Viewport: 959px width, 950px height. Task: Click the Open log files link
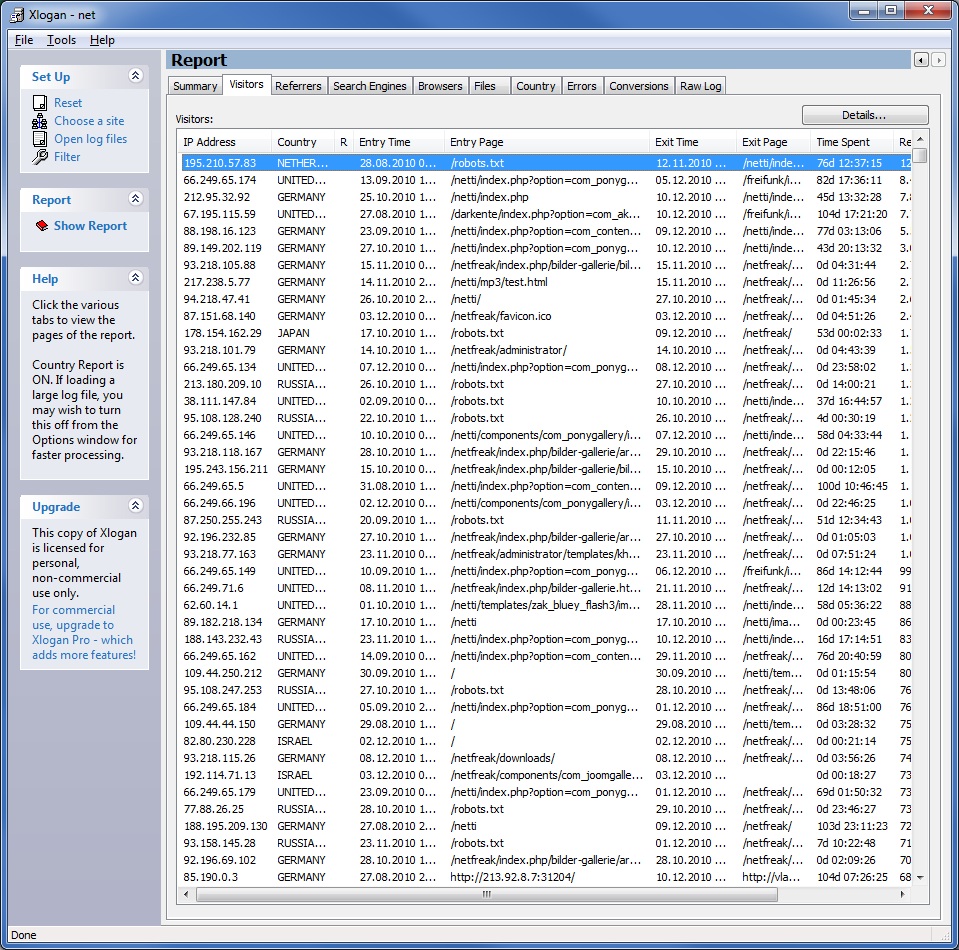tap(91, 139)
